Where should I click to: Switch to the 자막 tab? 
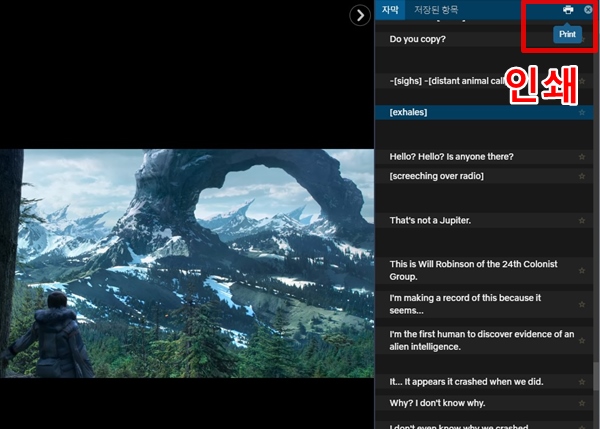(x=390, y=10)
